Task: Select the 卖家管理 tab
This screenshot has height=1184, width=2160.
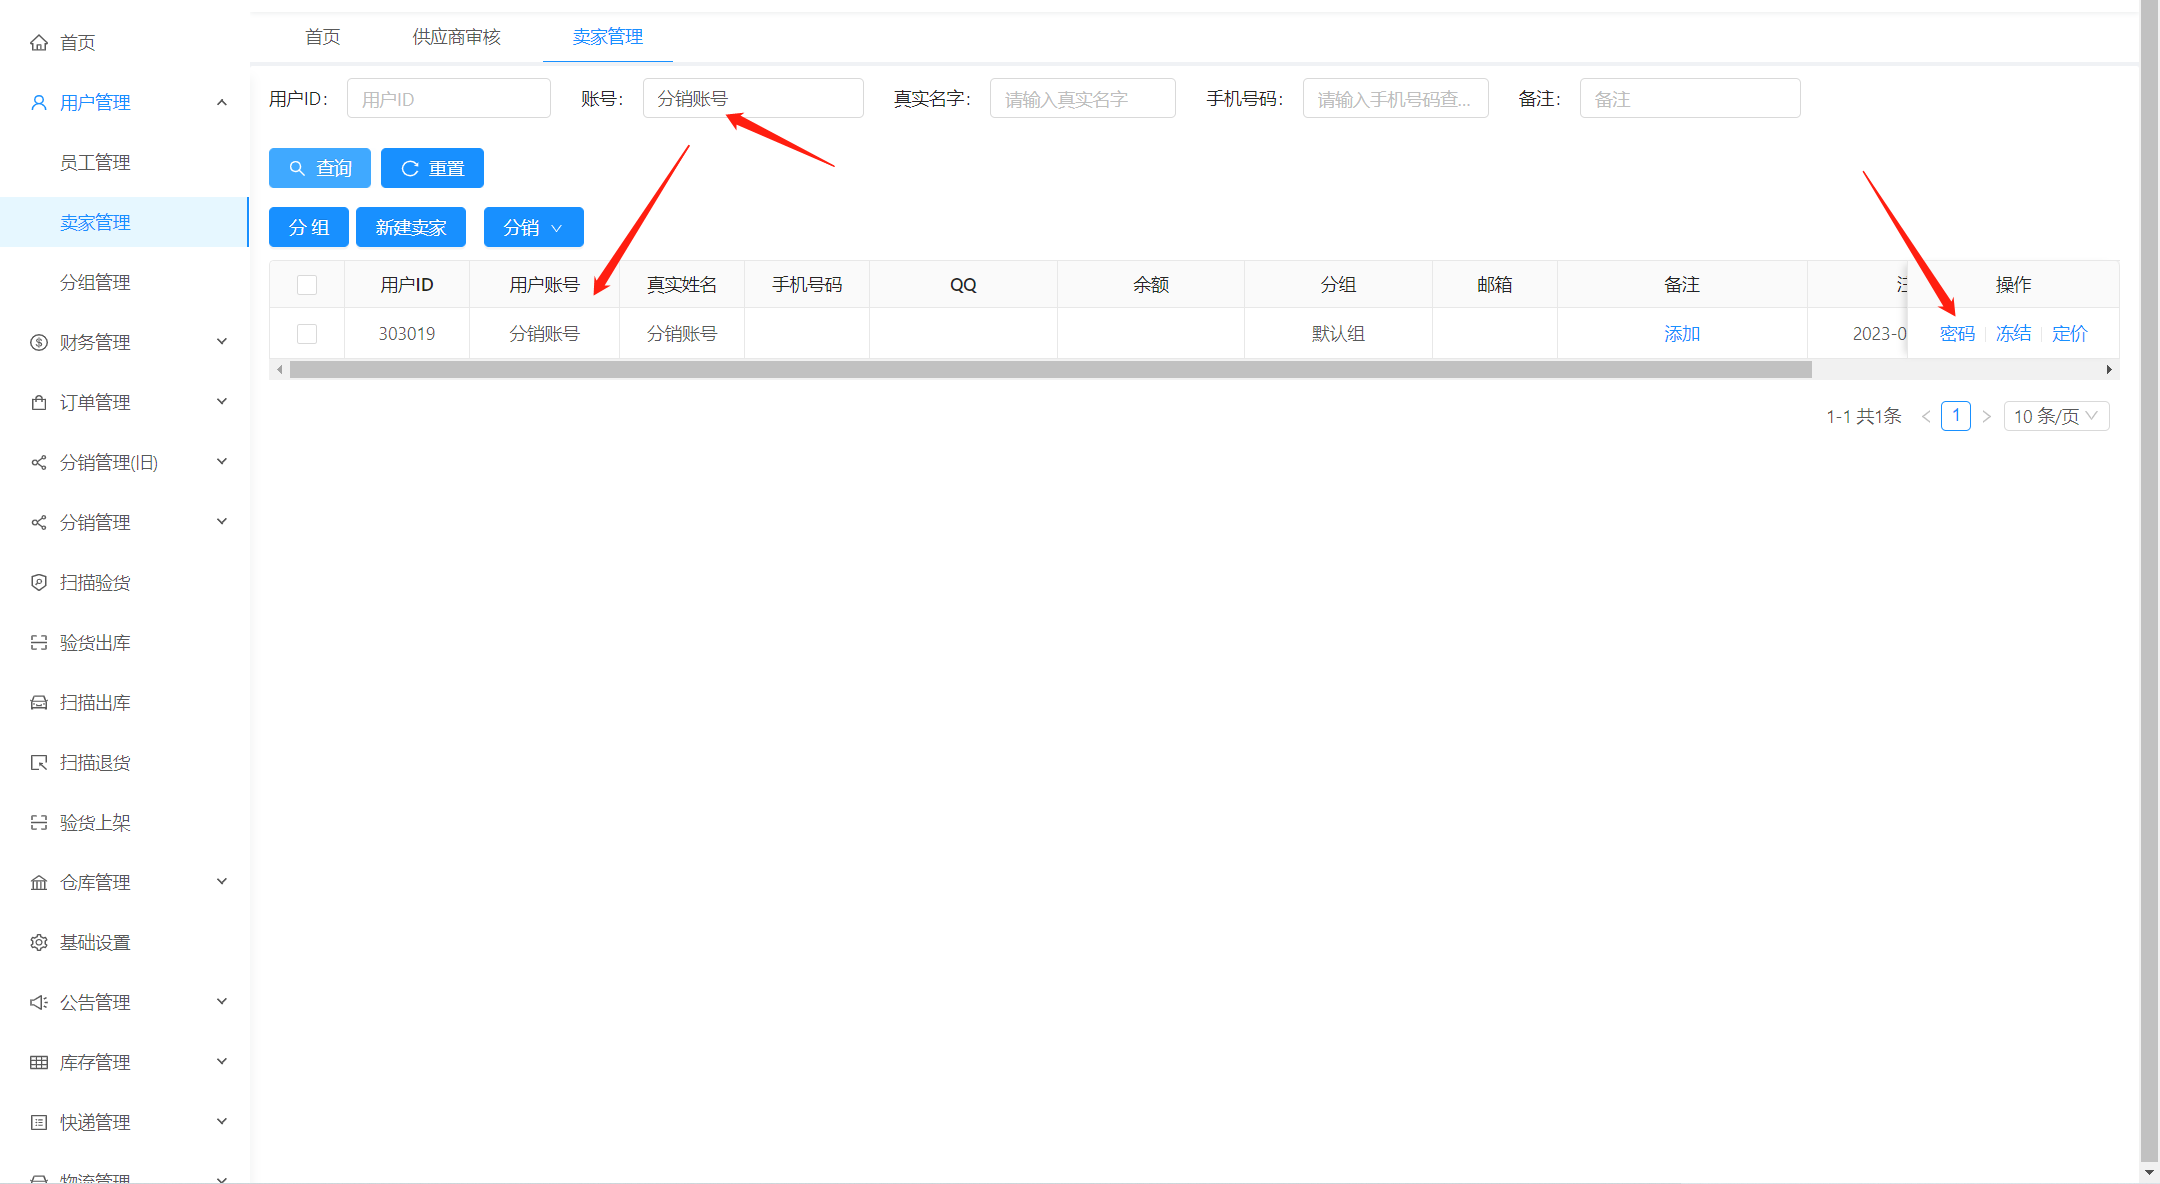Action: click(x=608, y=37)
